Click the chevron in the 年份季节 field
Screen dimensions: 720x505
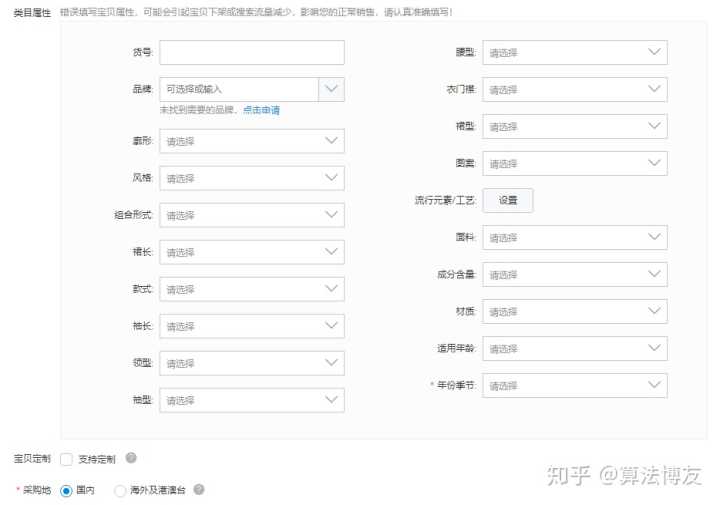(x=654, y=385)
